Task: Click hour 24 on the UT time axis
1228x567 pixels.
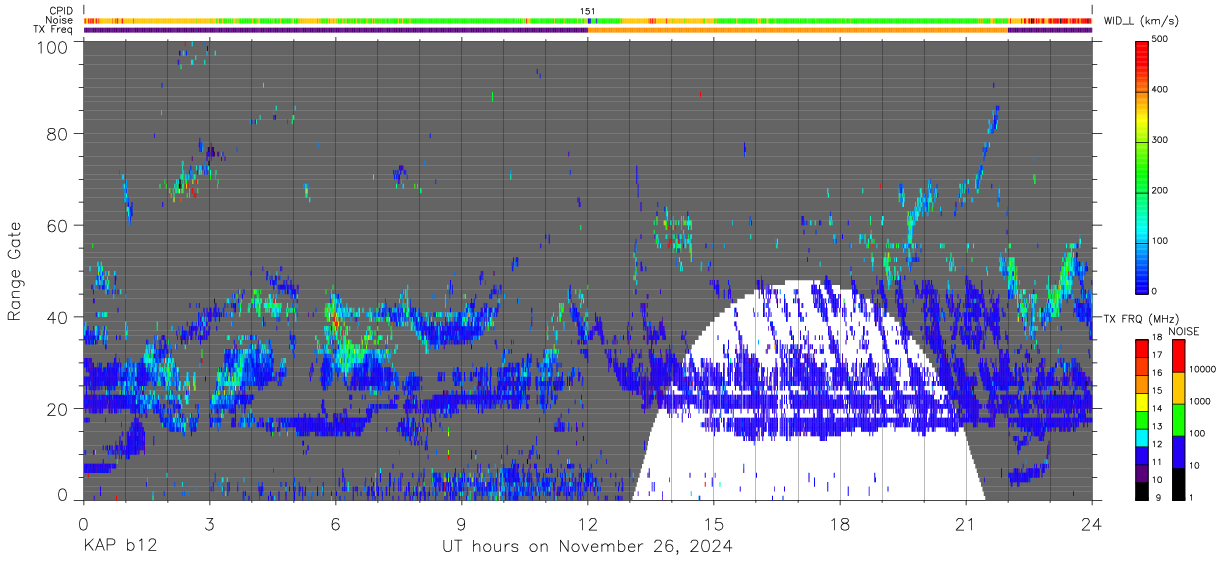Action: (x=1092, y=523)
